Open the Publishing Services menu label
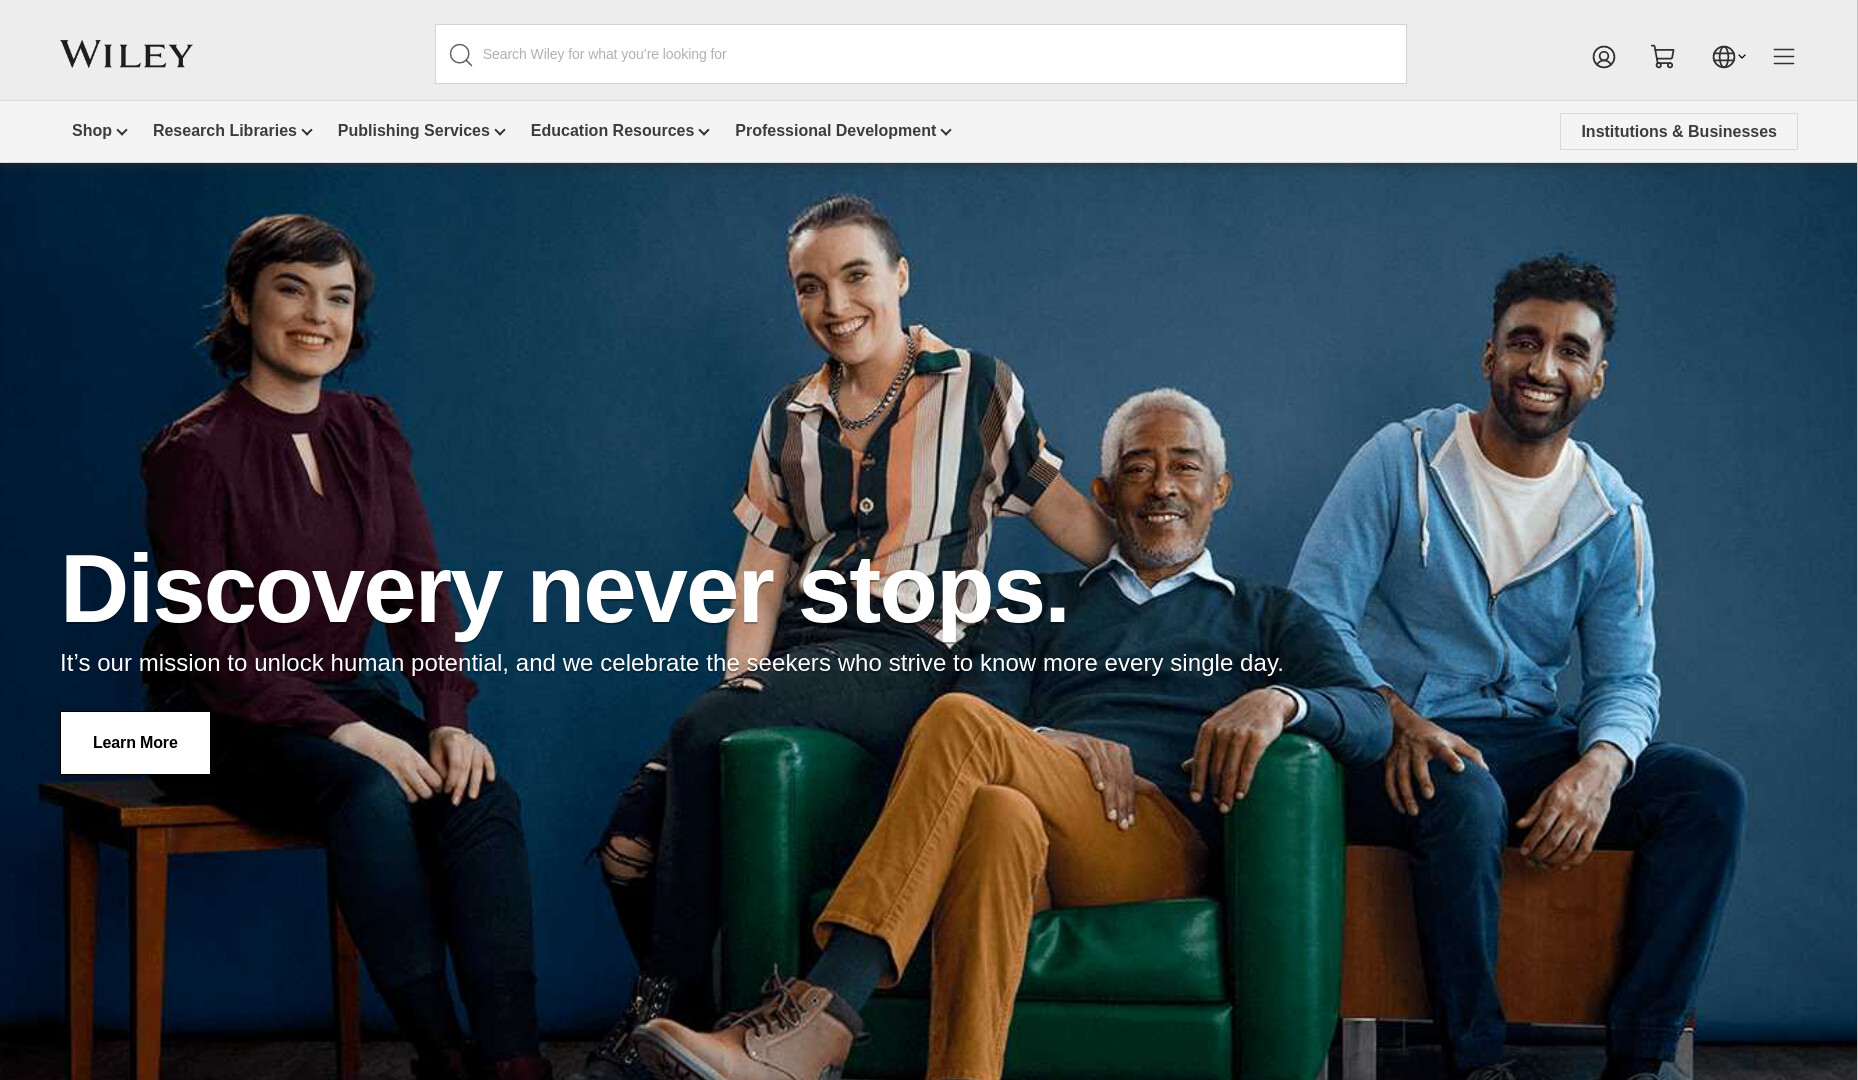The width and height of the screenshot is (1858, 1080). (414, 131)
